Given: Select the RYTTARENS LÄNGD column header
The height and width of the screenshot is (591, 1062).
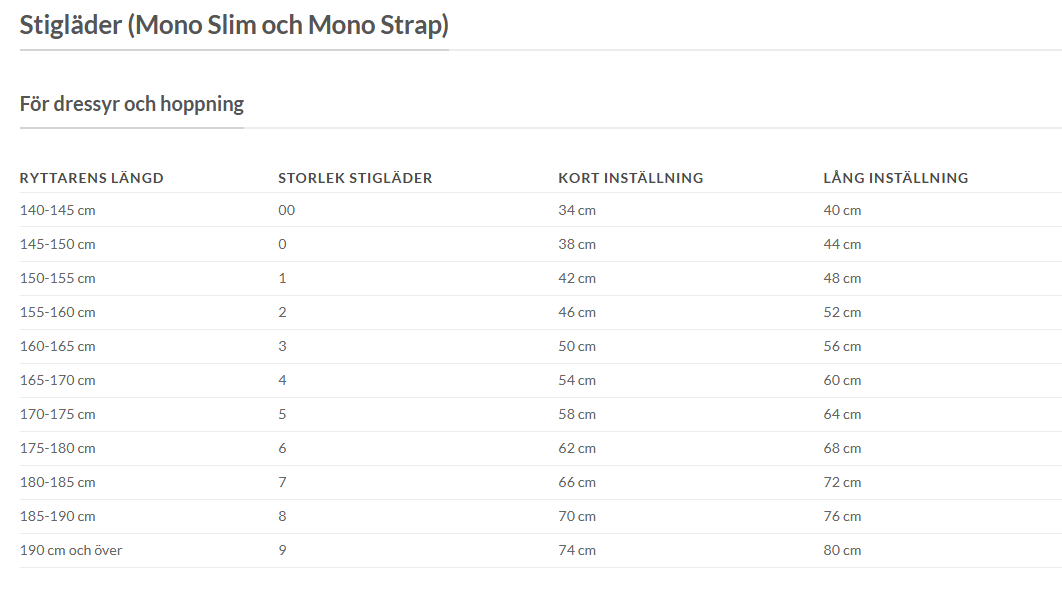Looking at the screenshot, I should tap(92, 178).
